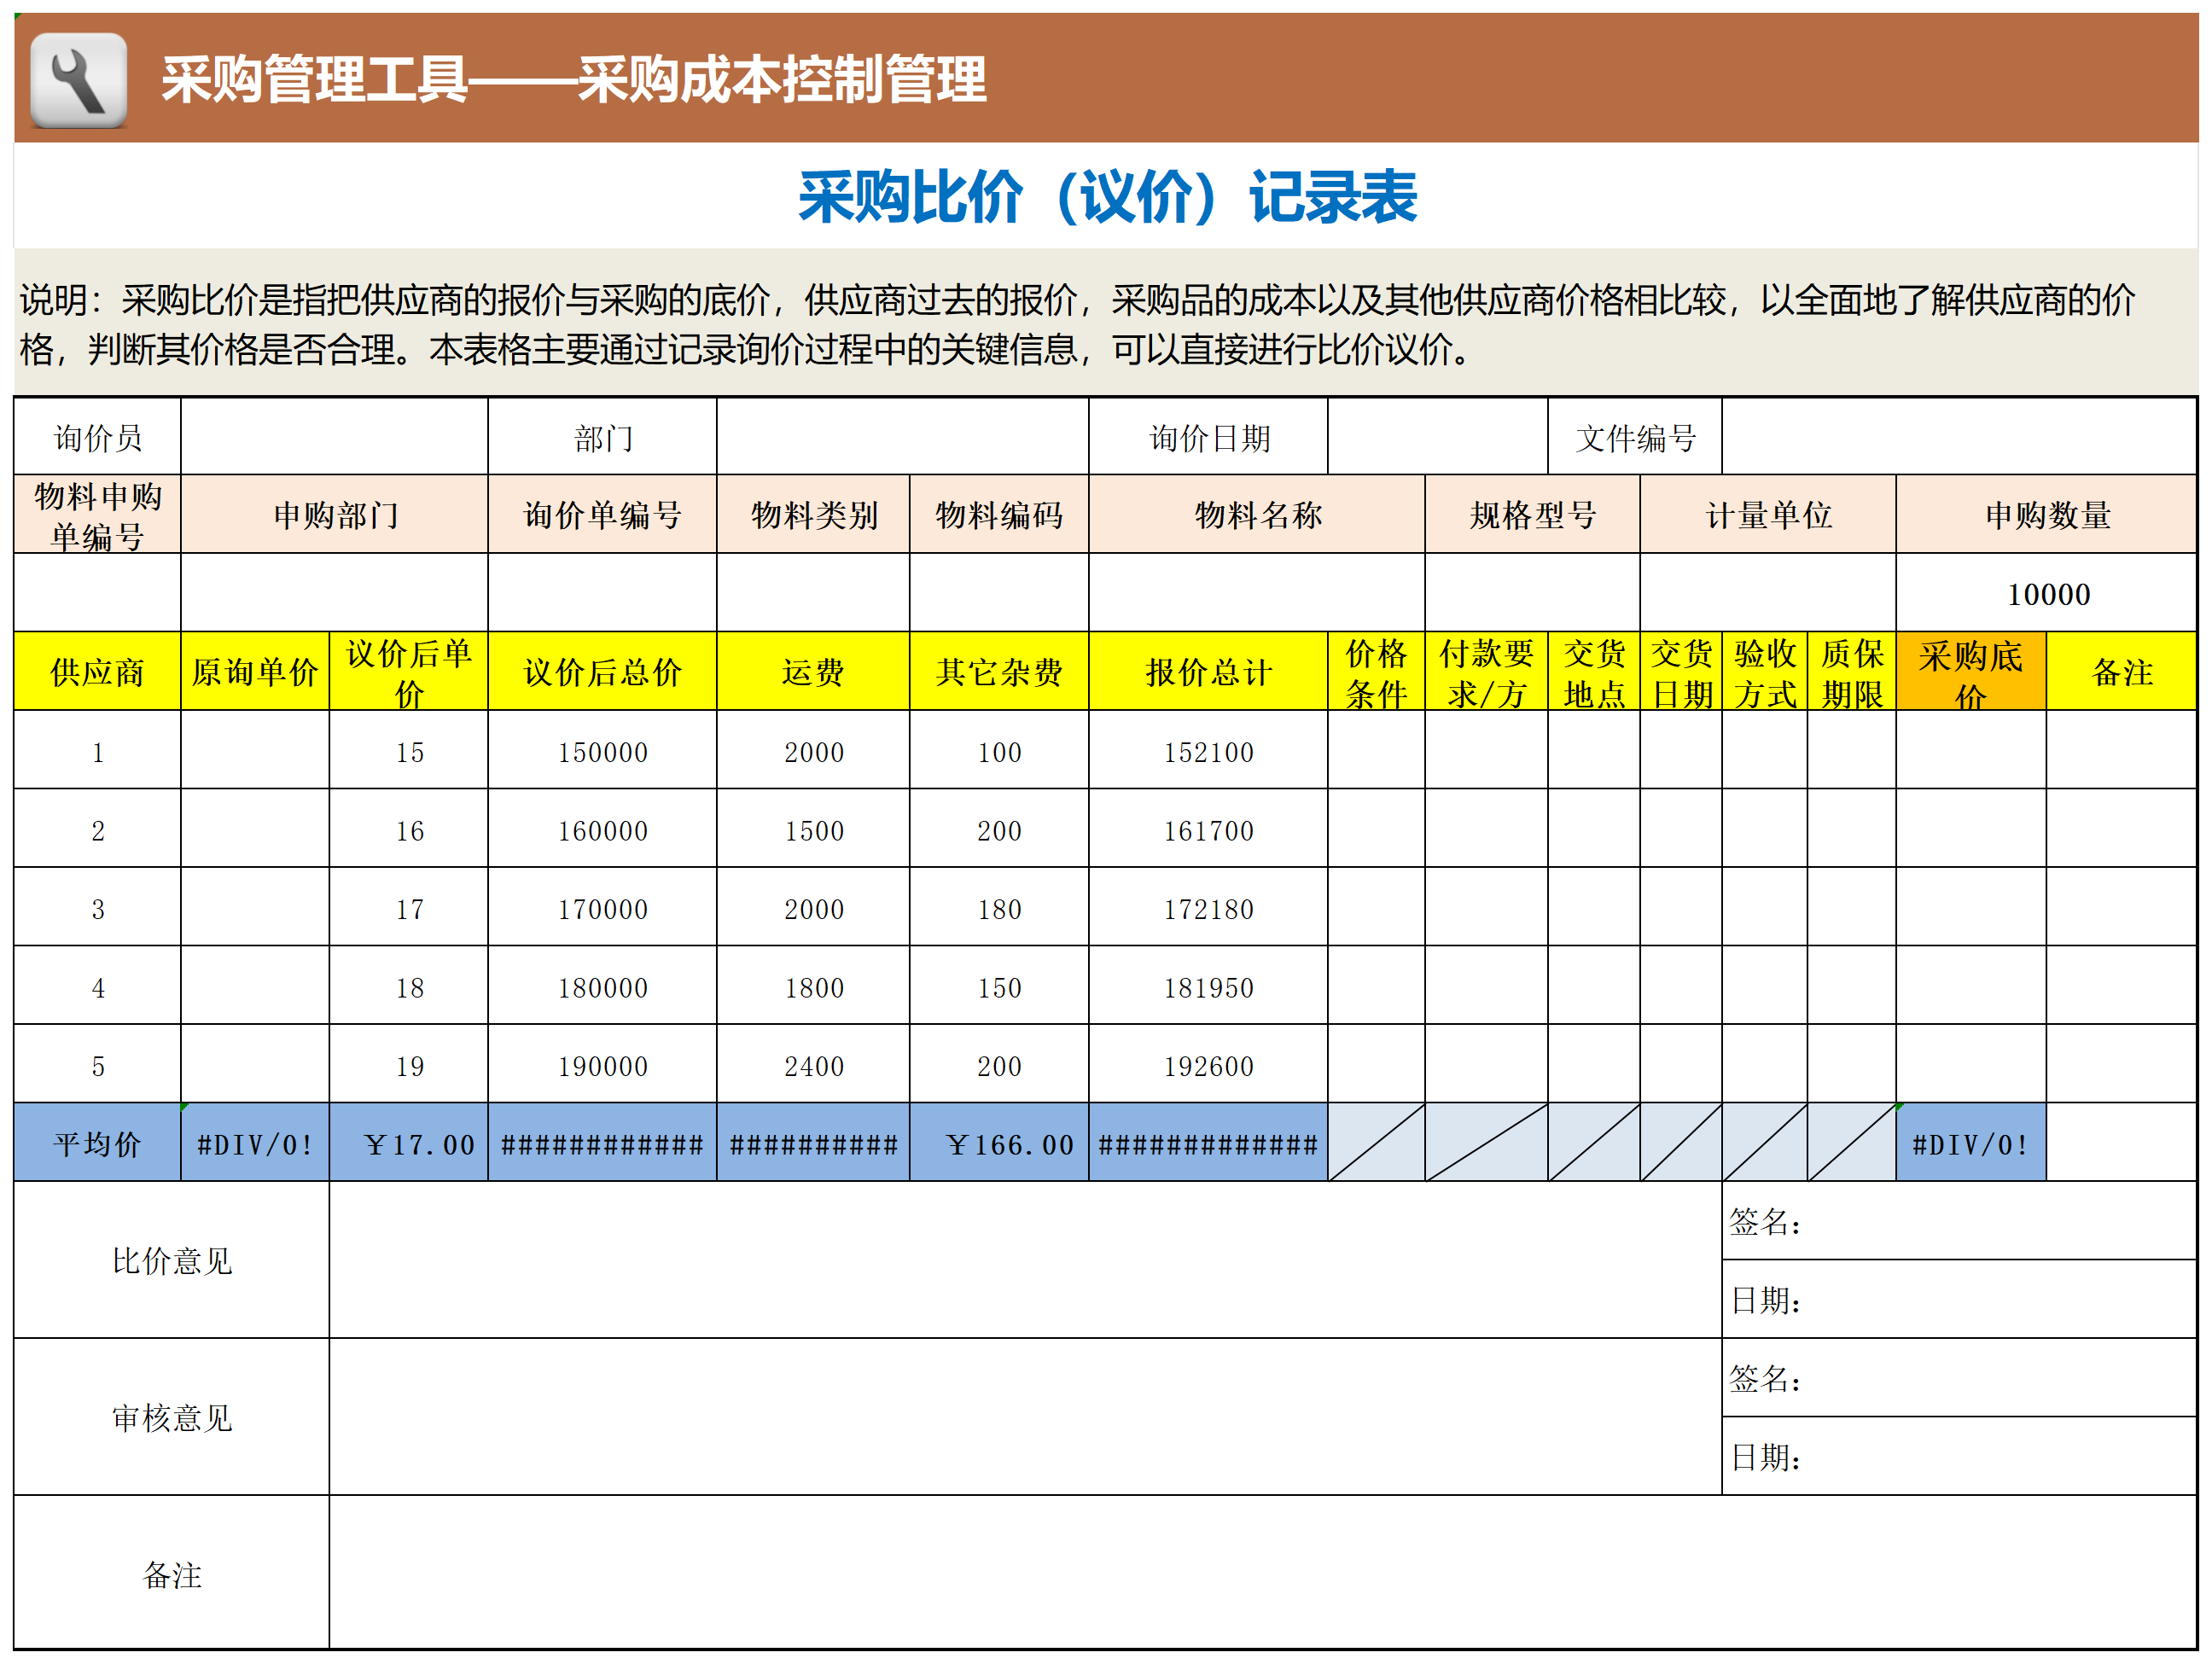Image resolution: width=2212 pixels, height=1664 pixels.
Task: Select the 申购部门 header cell
Action: pos(334,515)
